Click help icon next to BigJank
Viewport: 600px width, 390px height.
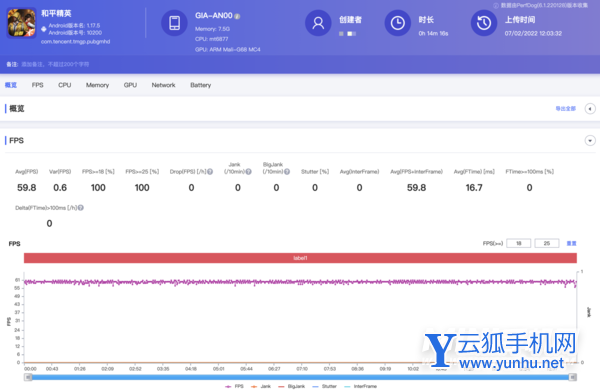(x=287, y=171)
